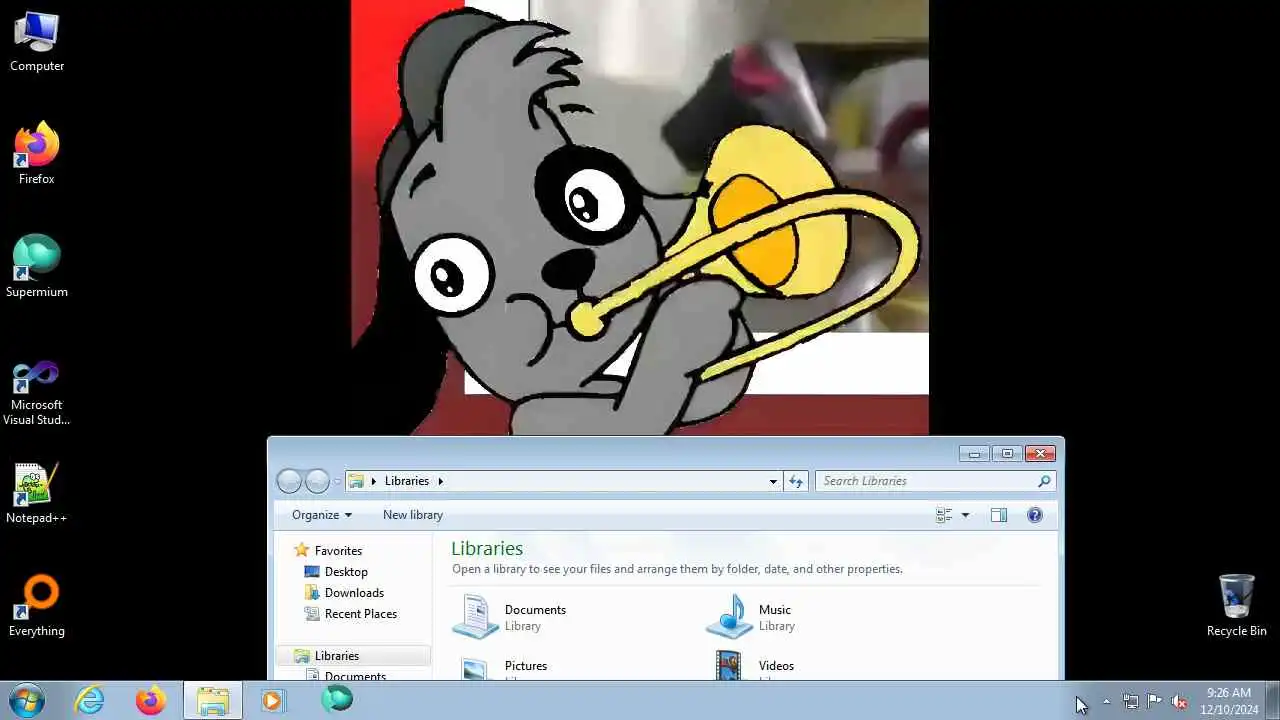Toggle the preview pane
1280x720 pixels.
point(998,515)
